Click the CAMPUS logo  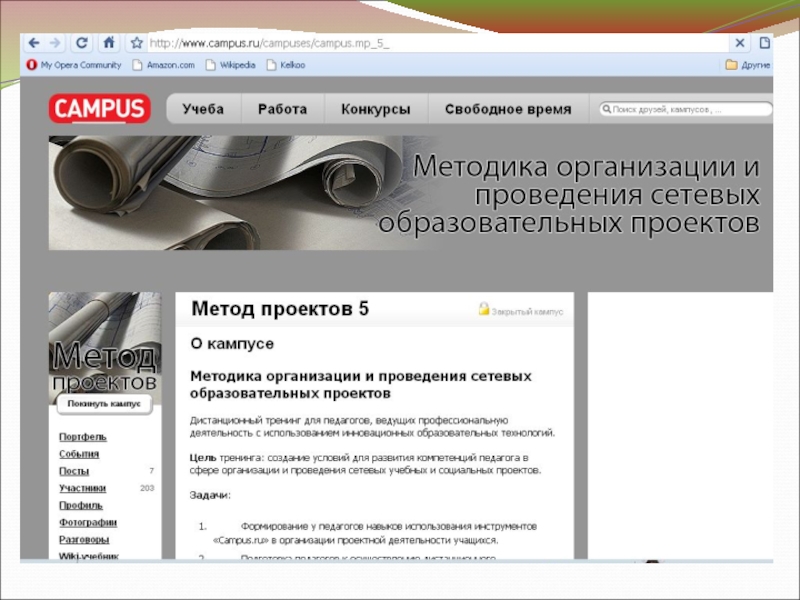point(100,109)
